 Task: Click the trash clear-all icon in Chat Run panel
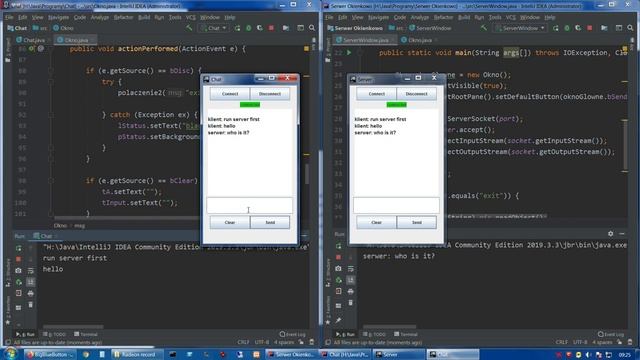coord(31,304)
